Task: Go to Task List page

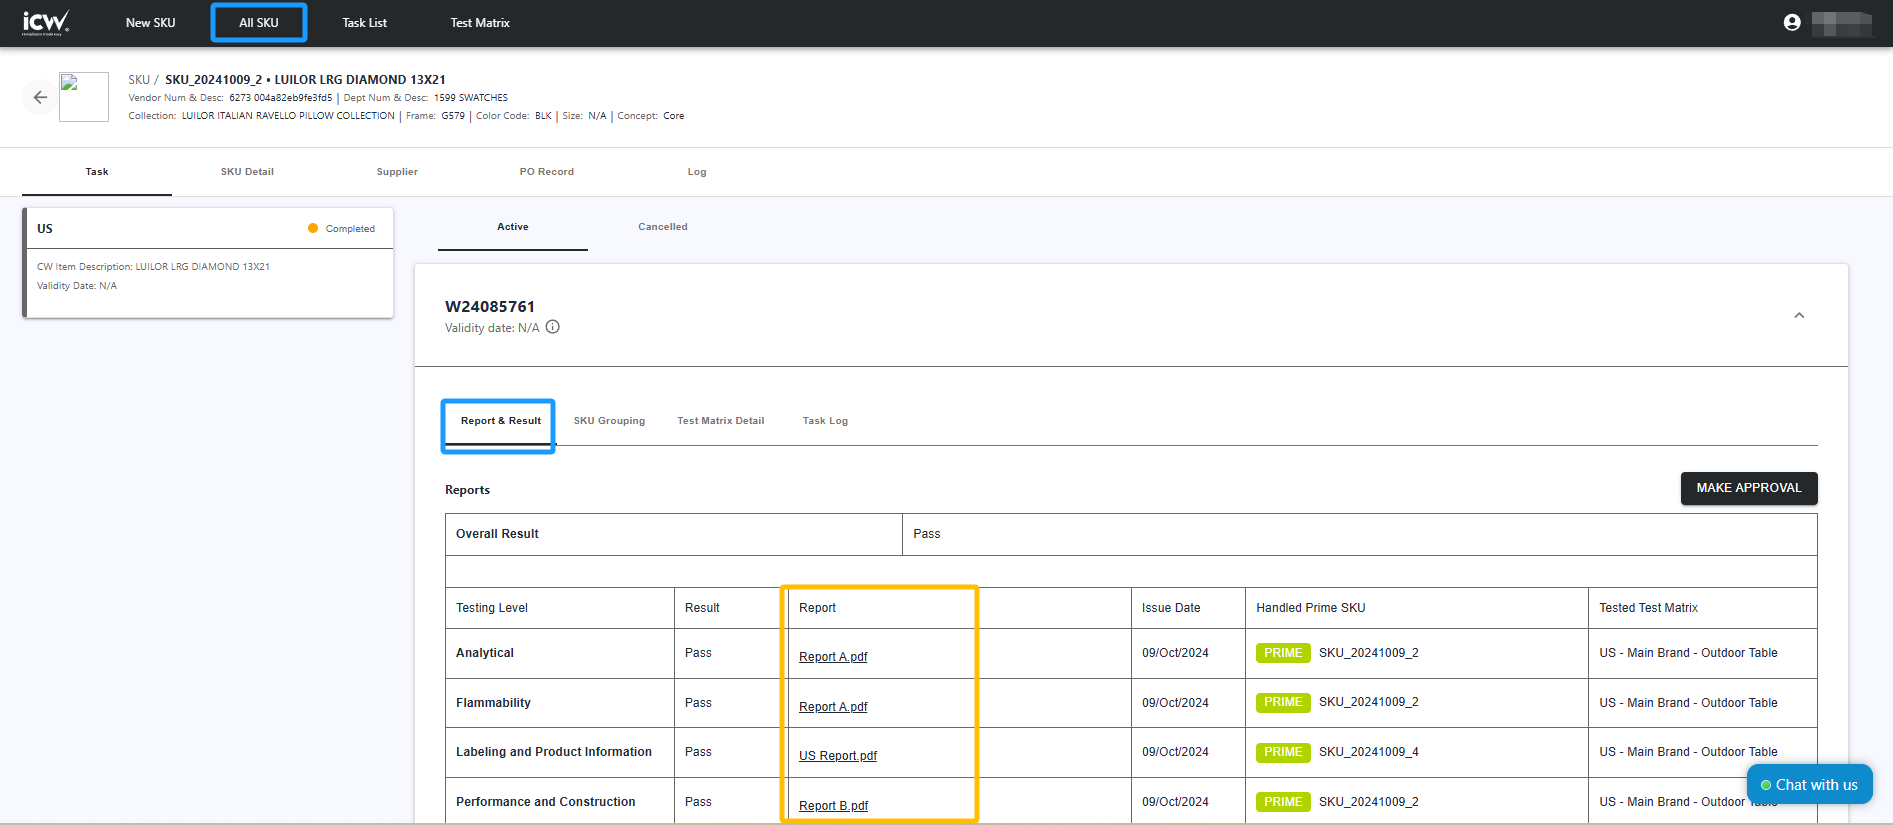Action: tap(364, 22)
